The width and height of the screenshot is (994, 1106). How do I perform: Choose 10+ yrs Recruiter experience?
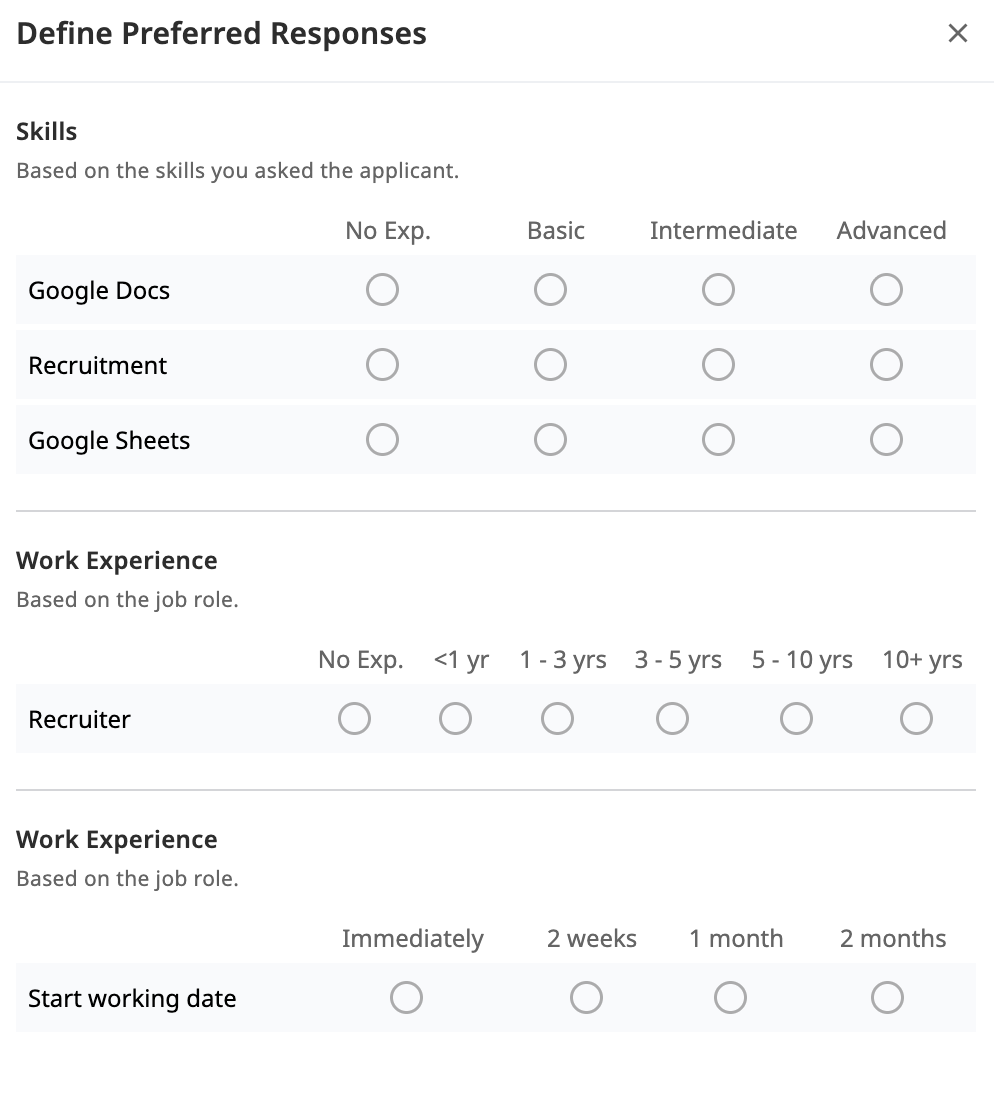pyautogui.click(x=916, y=719)
